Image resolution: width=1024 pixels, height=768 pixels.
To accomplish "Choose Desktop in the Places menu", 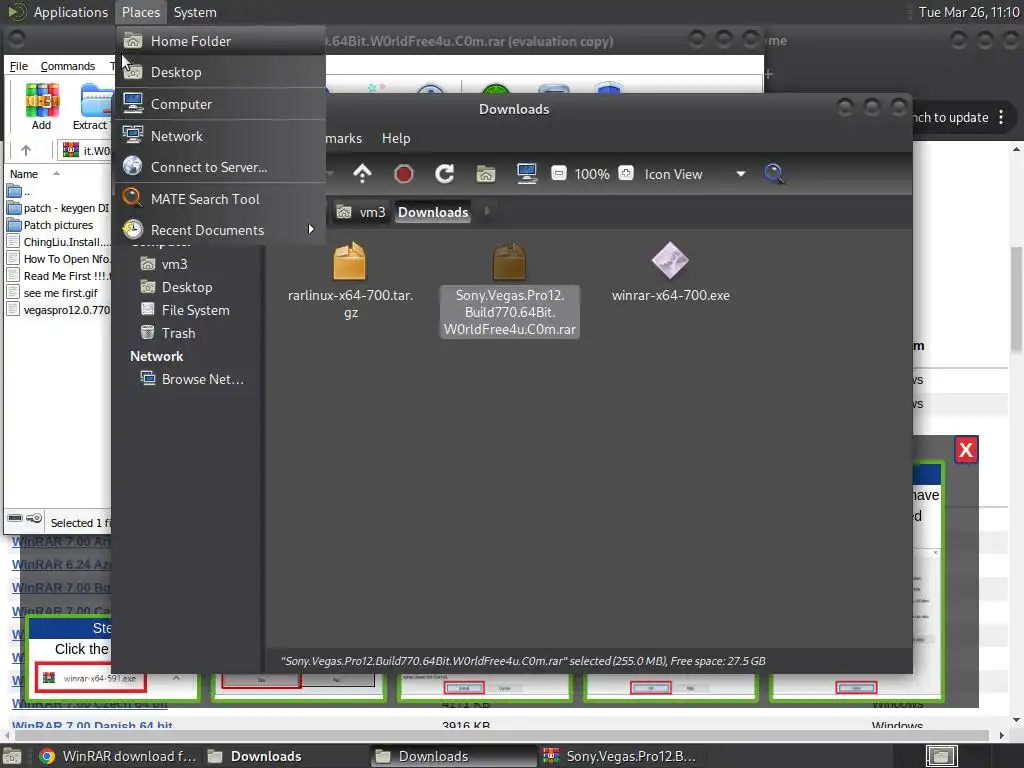I will point(221,72).
